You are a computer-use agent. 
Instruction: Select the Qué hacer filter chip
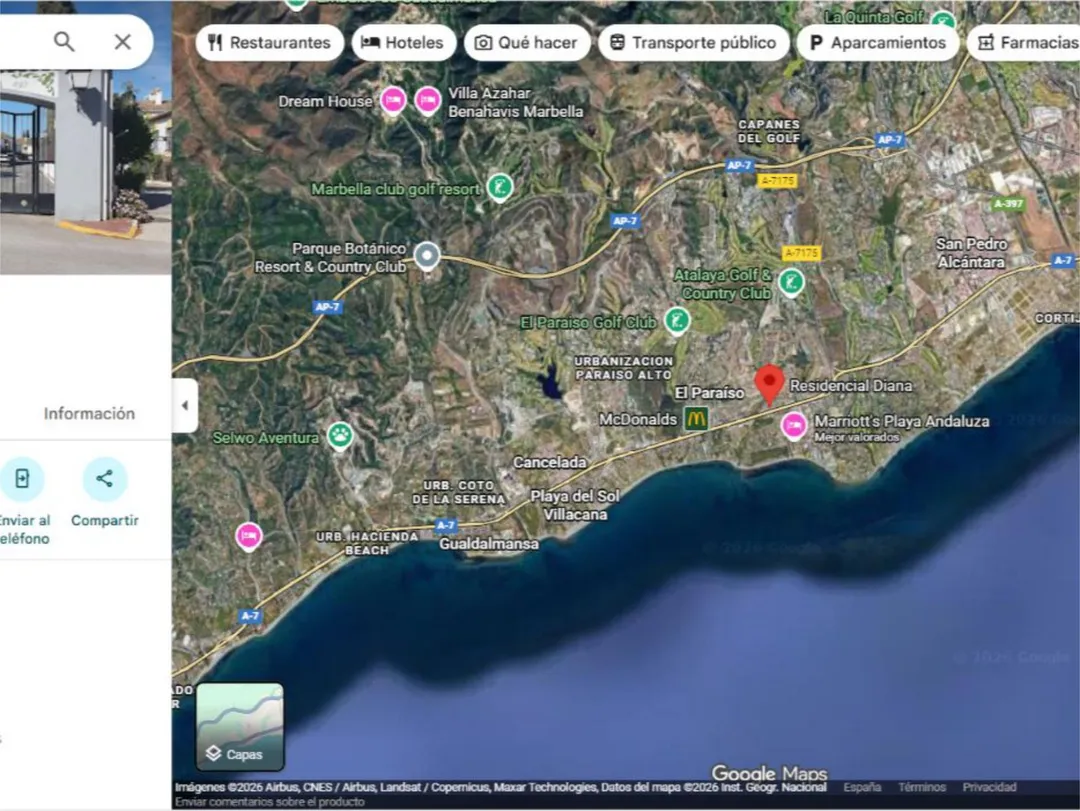(x=527, y=43)
